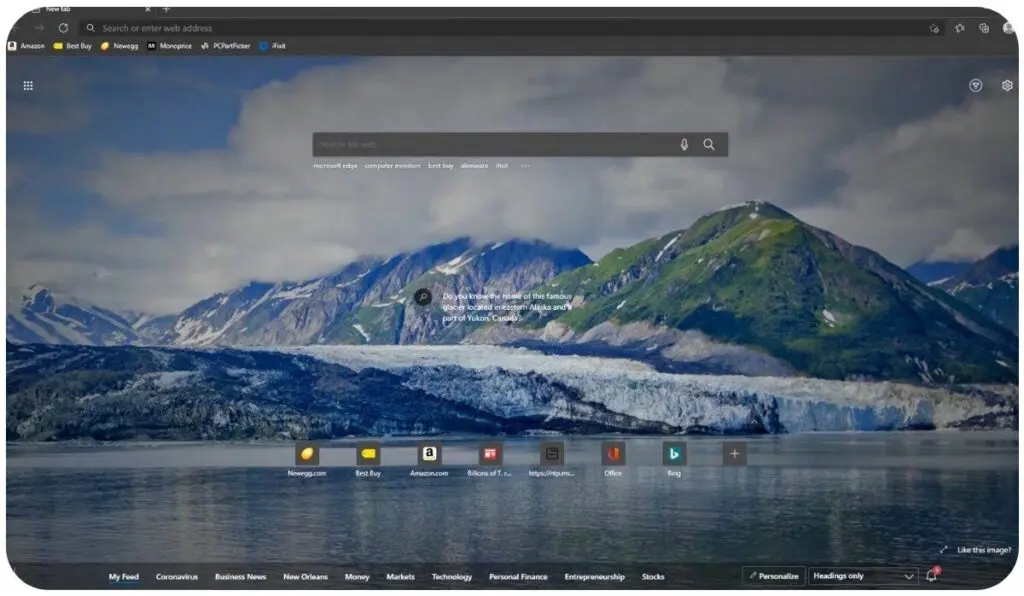Open the page layout settings gear icon
The image size is (1024, 596).
[x=1007, y=85]
